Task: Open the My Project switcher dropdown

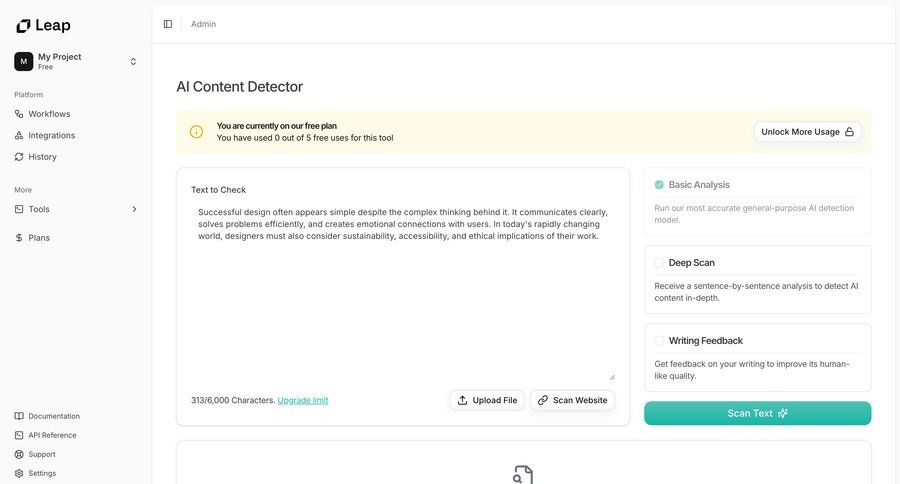Action: tap(133, 61)
